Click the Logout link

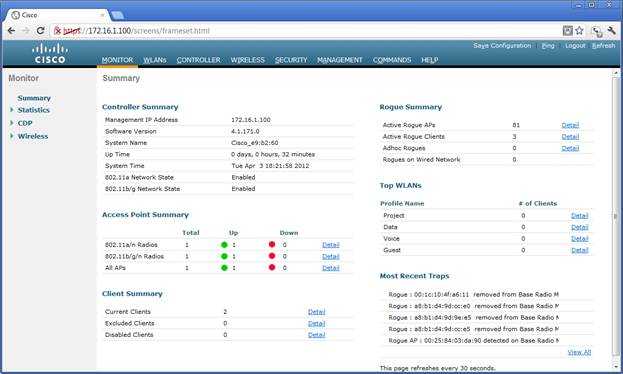click(575, 46)
